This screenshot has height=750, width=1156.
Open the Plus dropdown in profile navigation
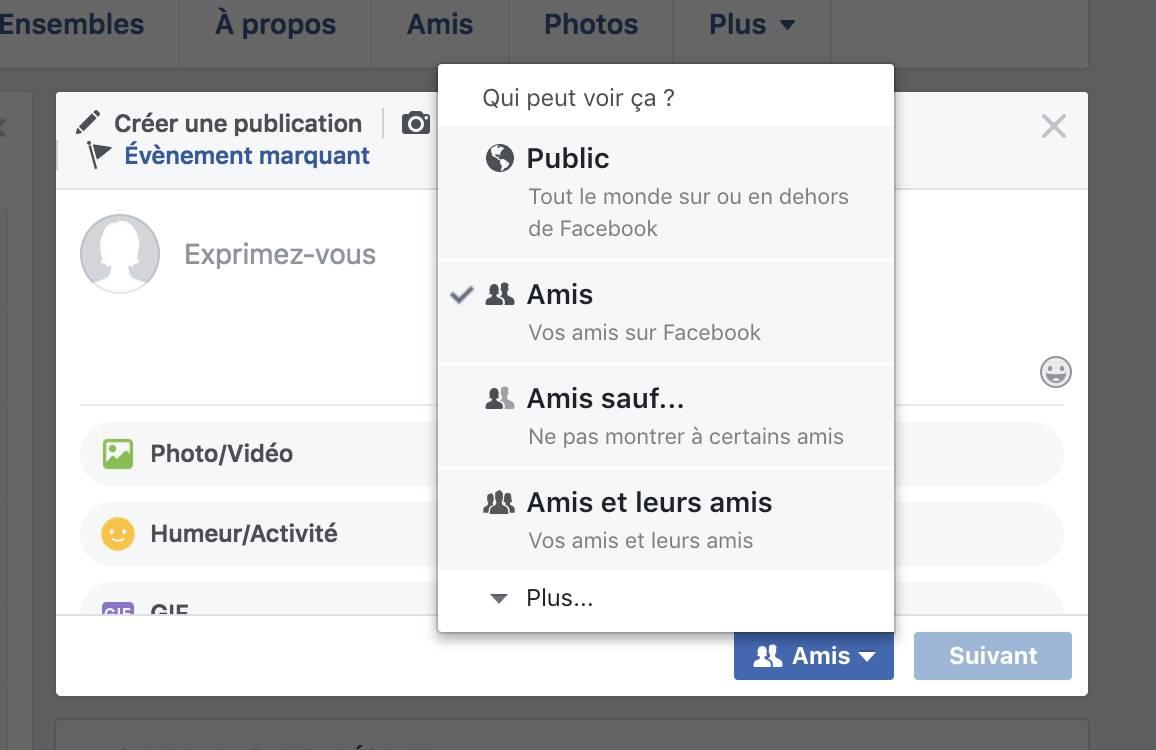pyautogui.click(x=751, y=25)
